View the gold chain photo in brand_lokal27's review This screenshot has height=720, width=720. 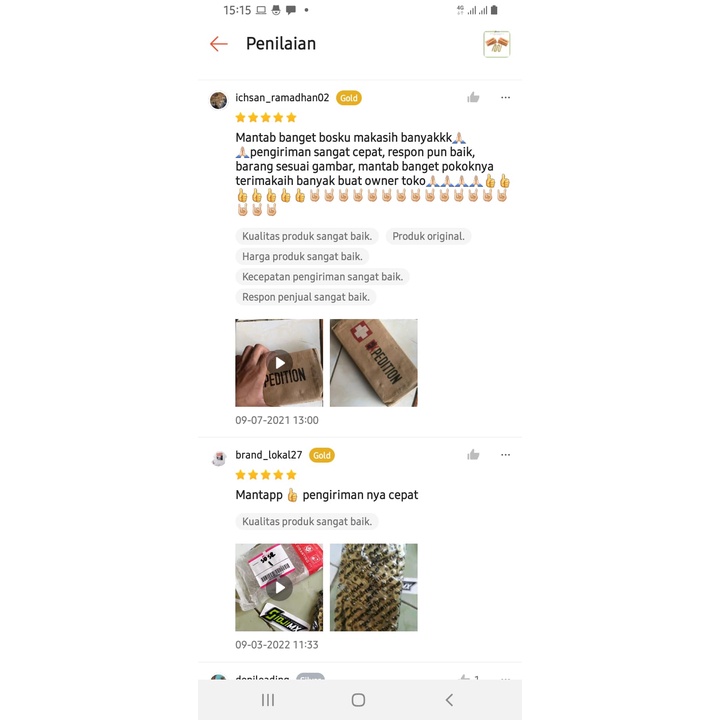[374, 587]
